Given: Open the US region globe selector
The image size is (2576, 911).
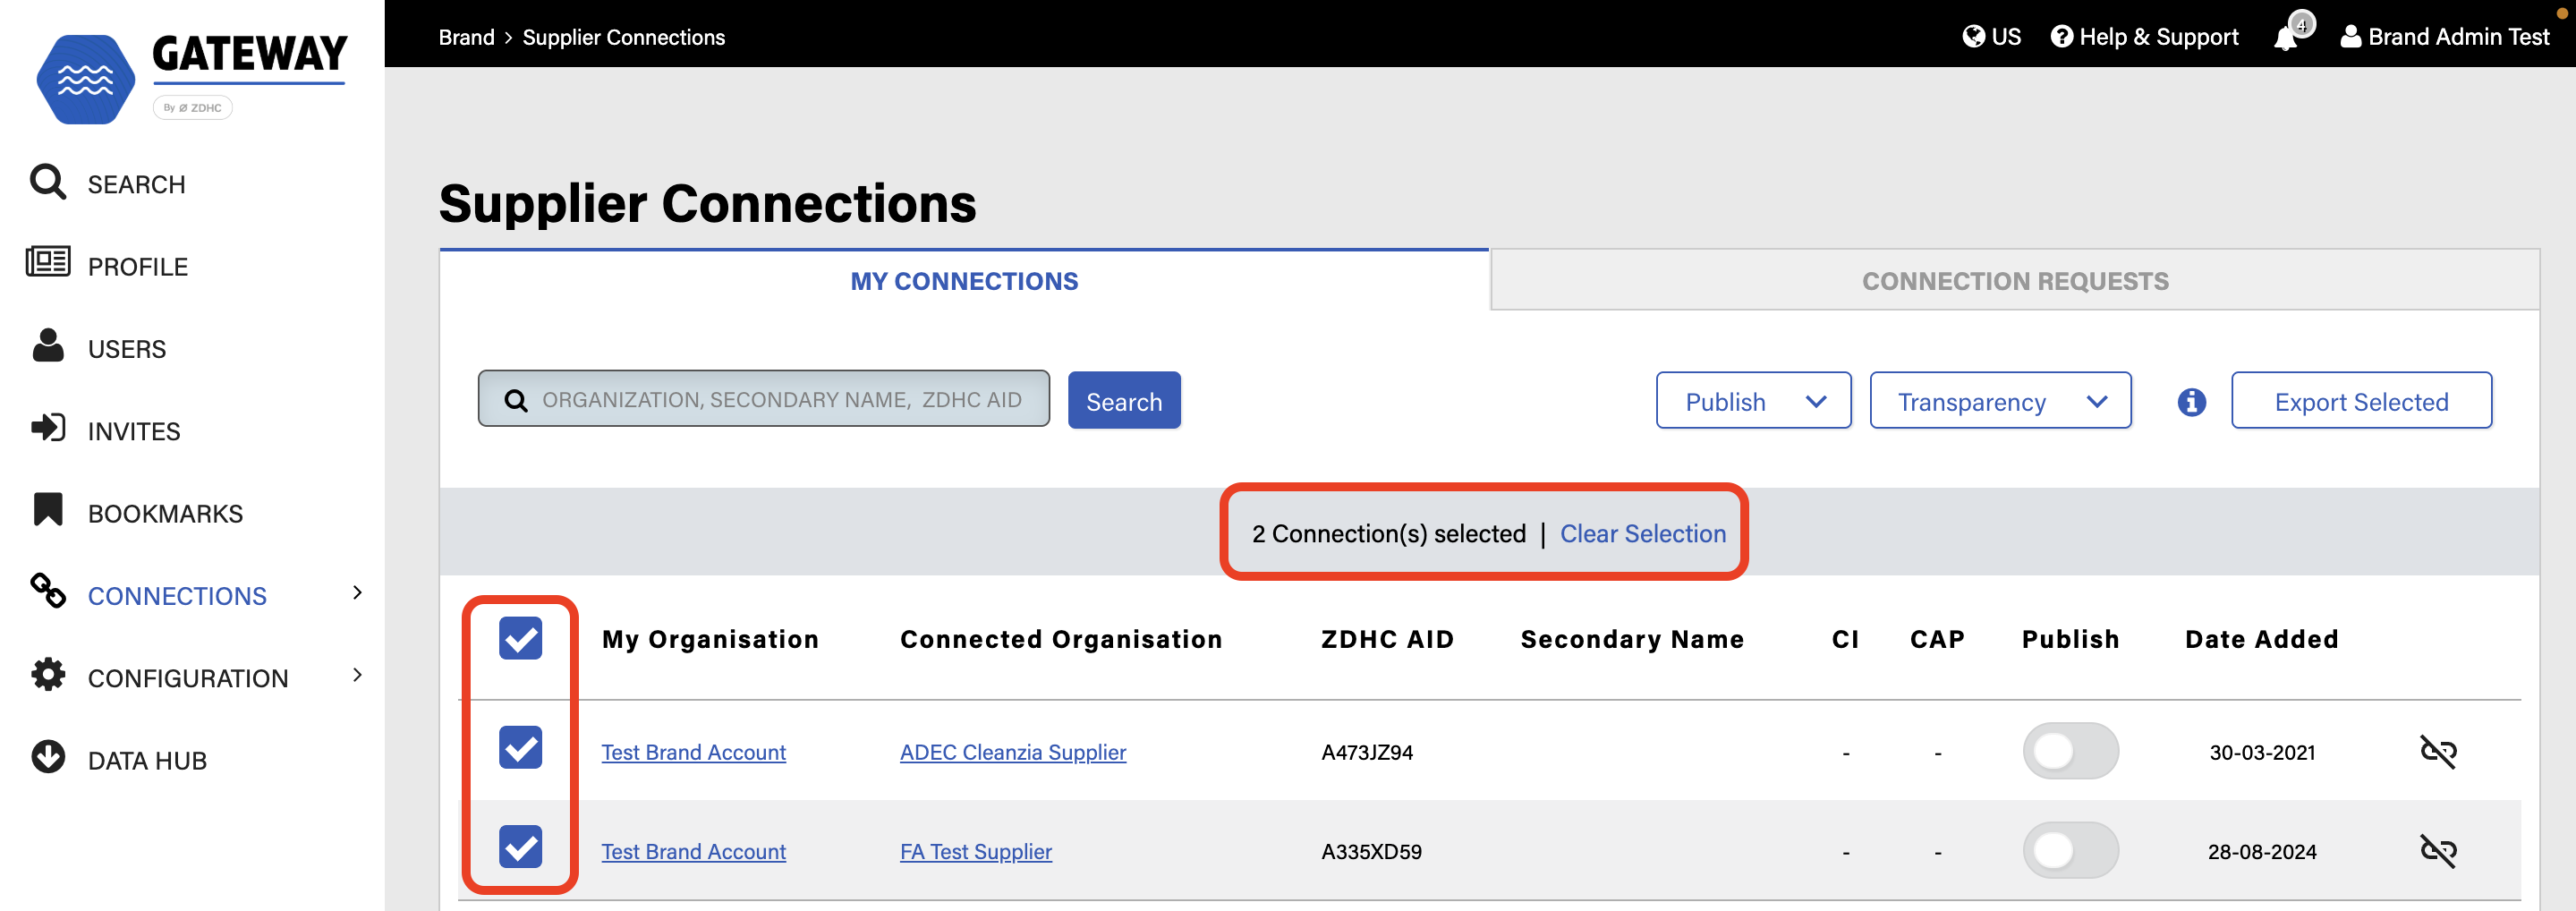Looking at the screenshot, I should coord(1991,37).
